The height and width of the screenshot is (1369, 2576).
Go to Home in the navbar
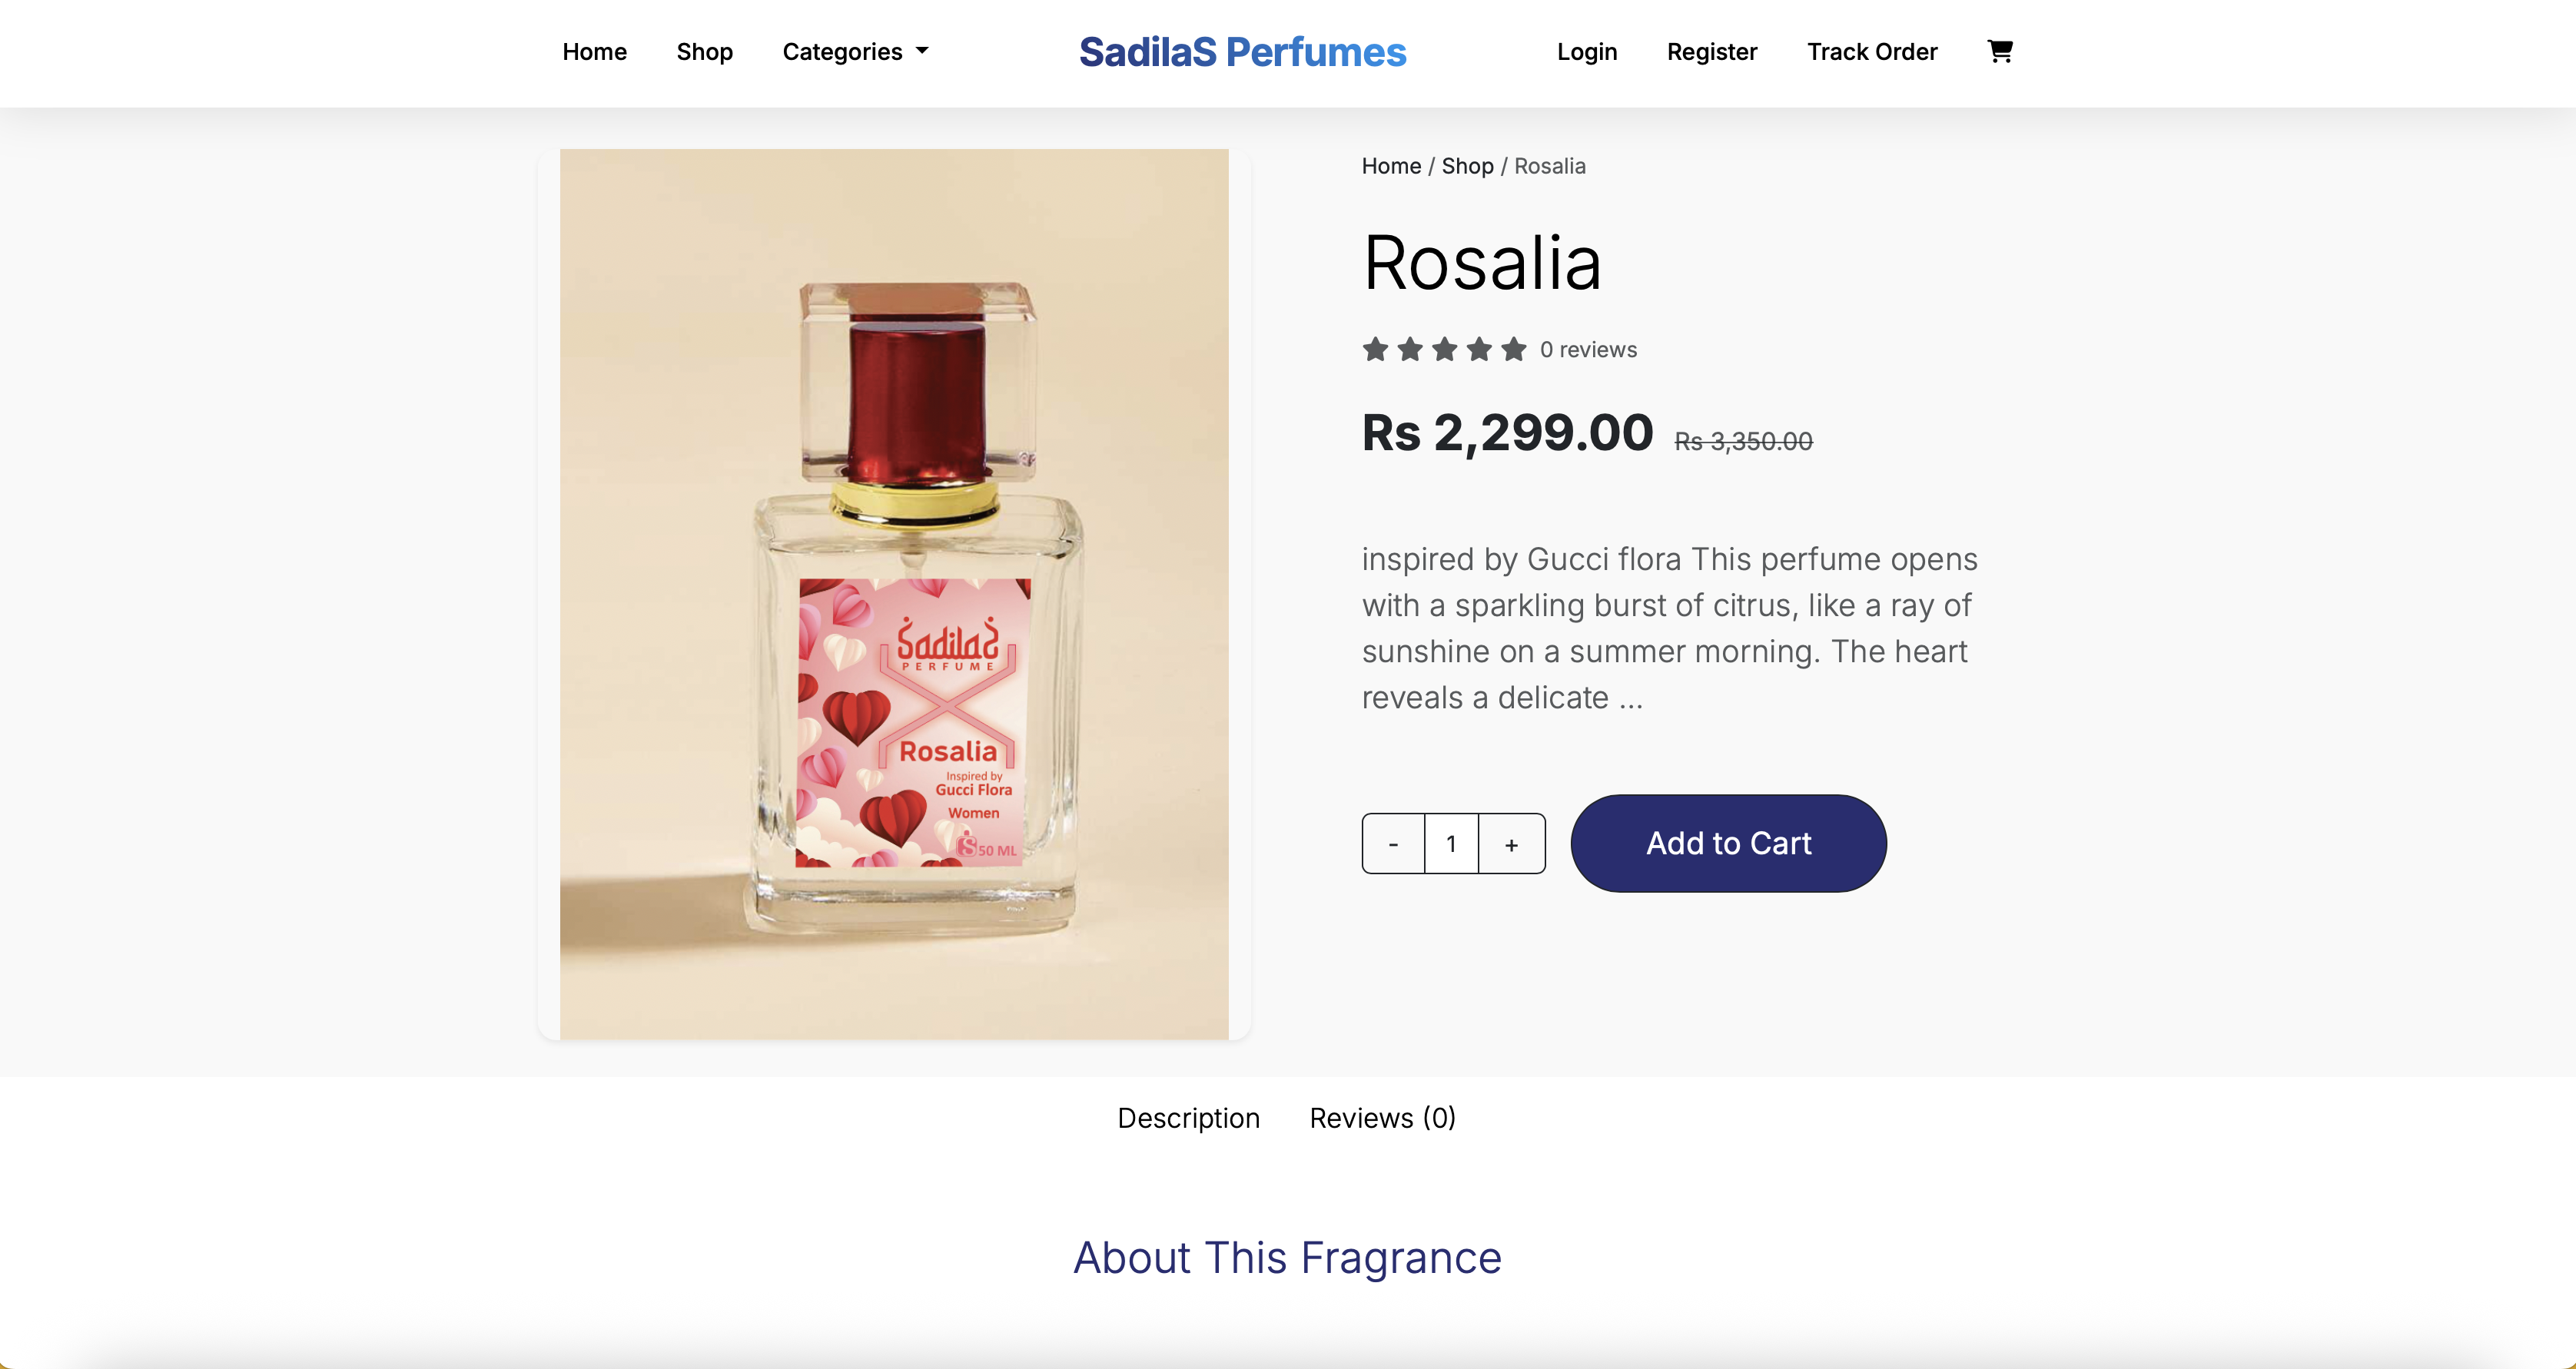point(594,52)
